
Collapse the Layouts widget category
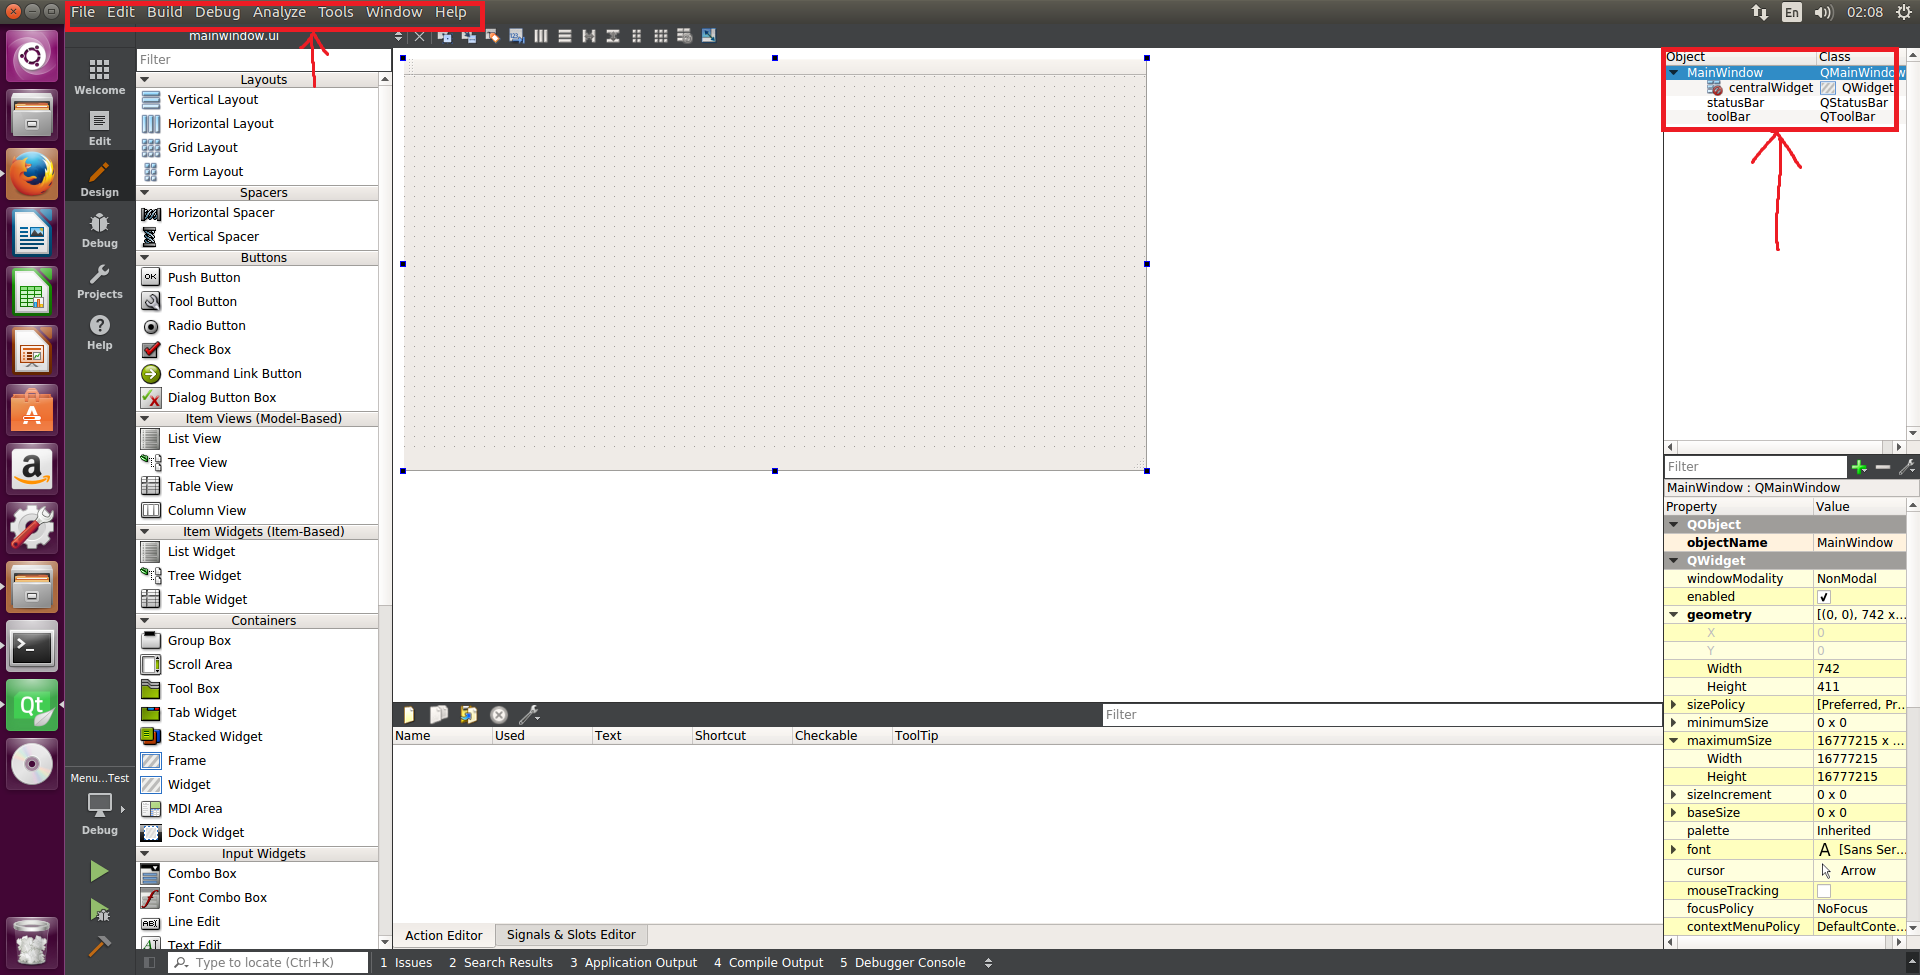click(x=145, y=80)
